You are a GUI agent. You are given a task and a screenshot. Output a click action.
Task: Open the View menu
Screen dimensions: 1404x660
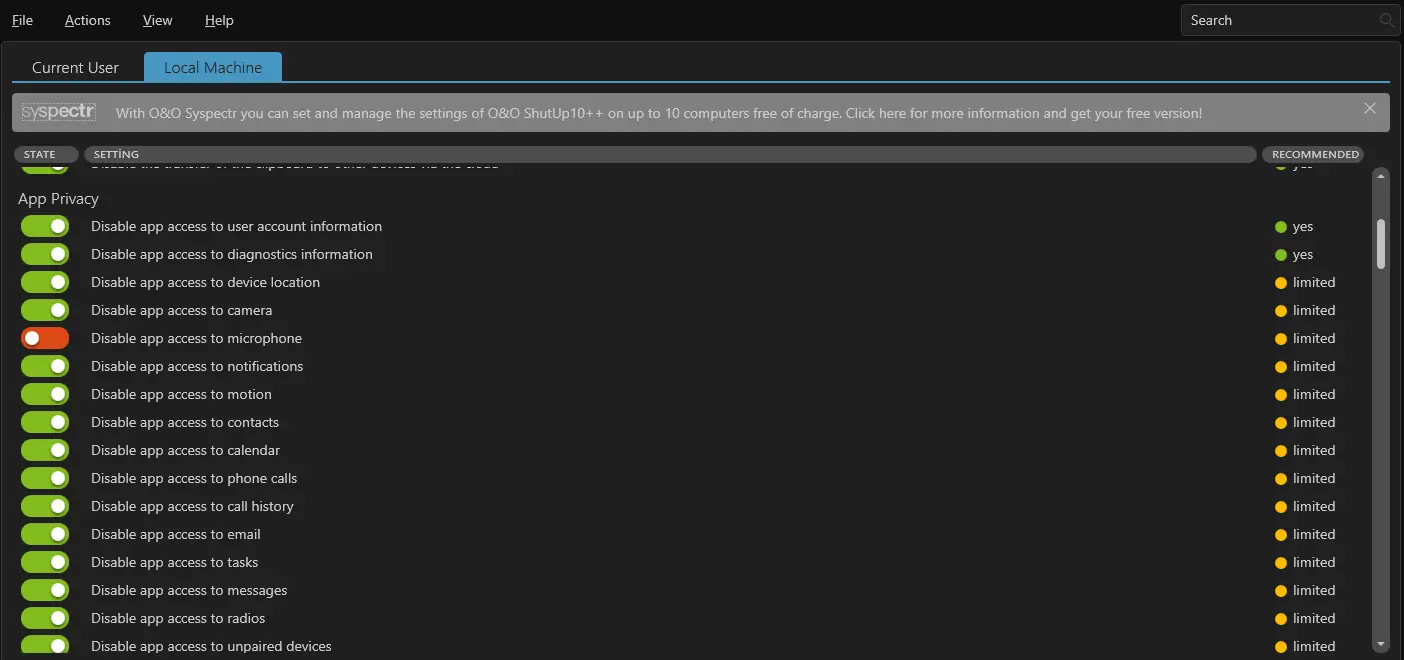157,20
